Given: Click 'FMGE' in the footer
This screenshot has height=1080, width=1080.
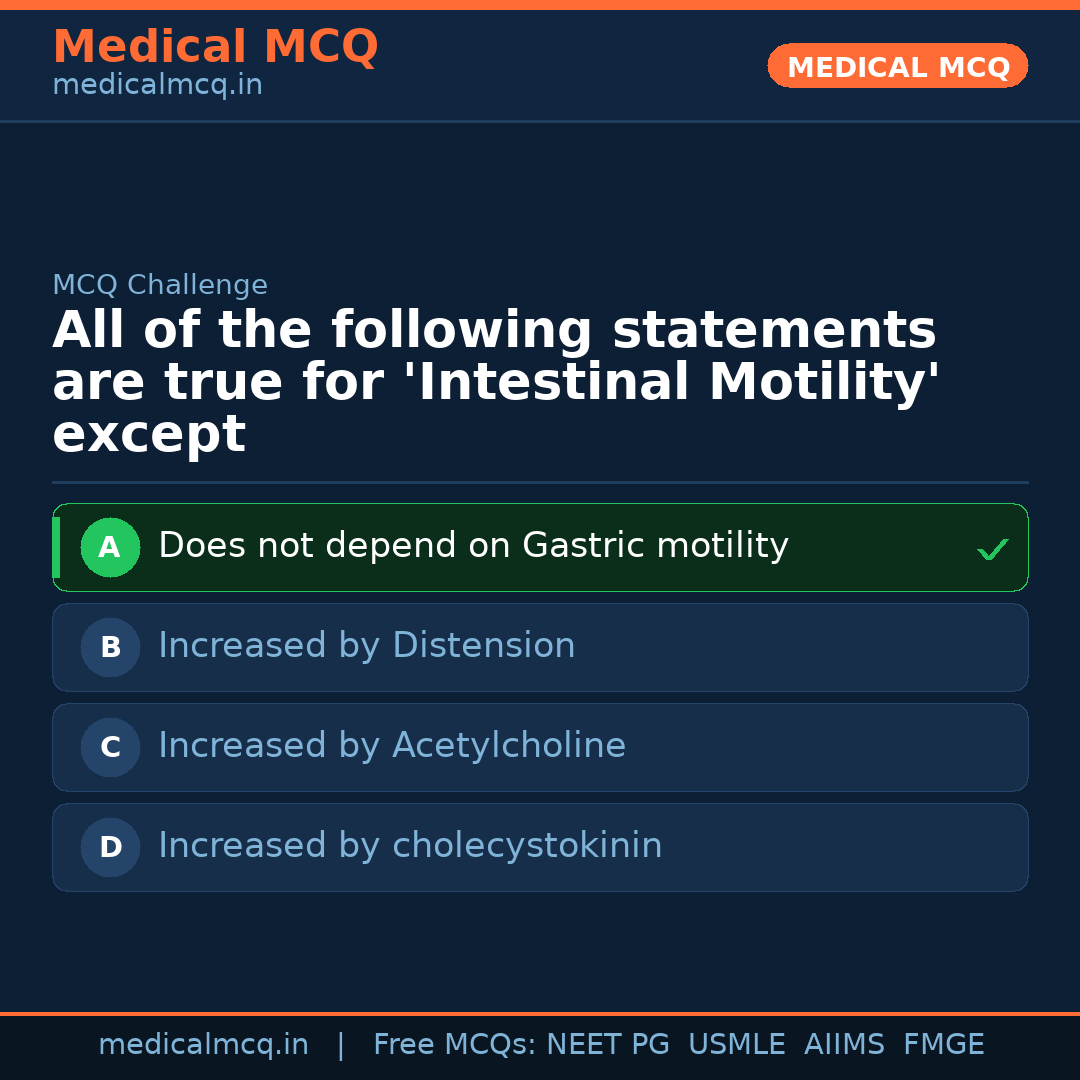Looking at the screenshot, I should [943, 1045].
